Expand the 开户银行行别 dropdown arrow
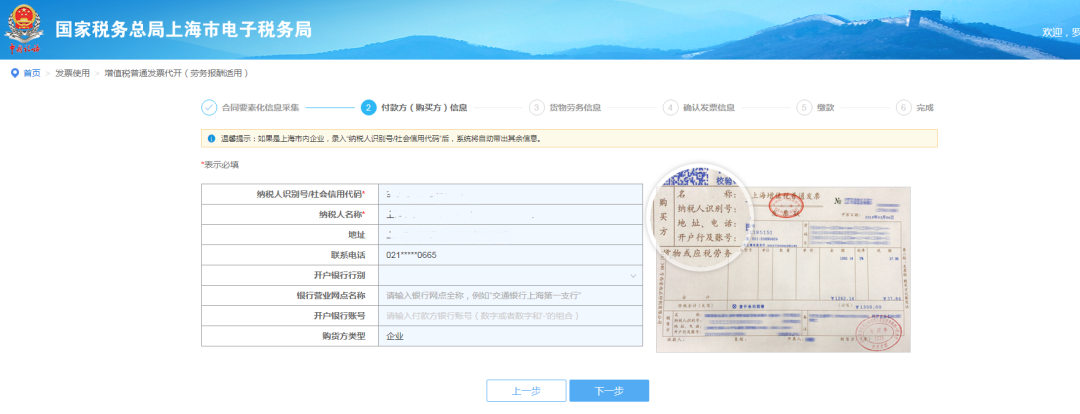The height and width of the screenshot is (414, 1080). pyautogui.click(x=633, y=275)
